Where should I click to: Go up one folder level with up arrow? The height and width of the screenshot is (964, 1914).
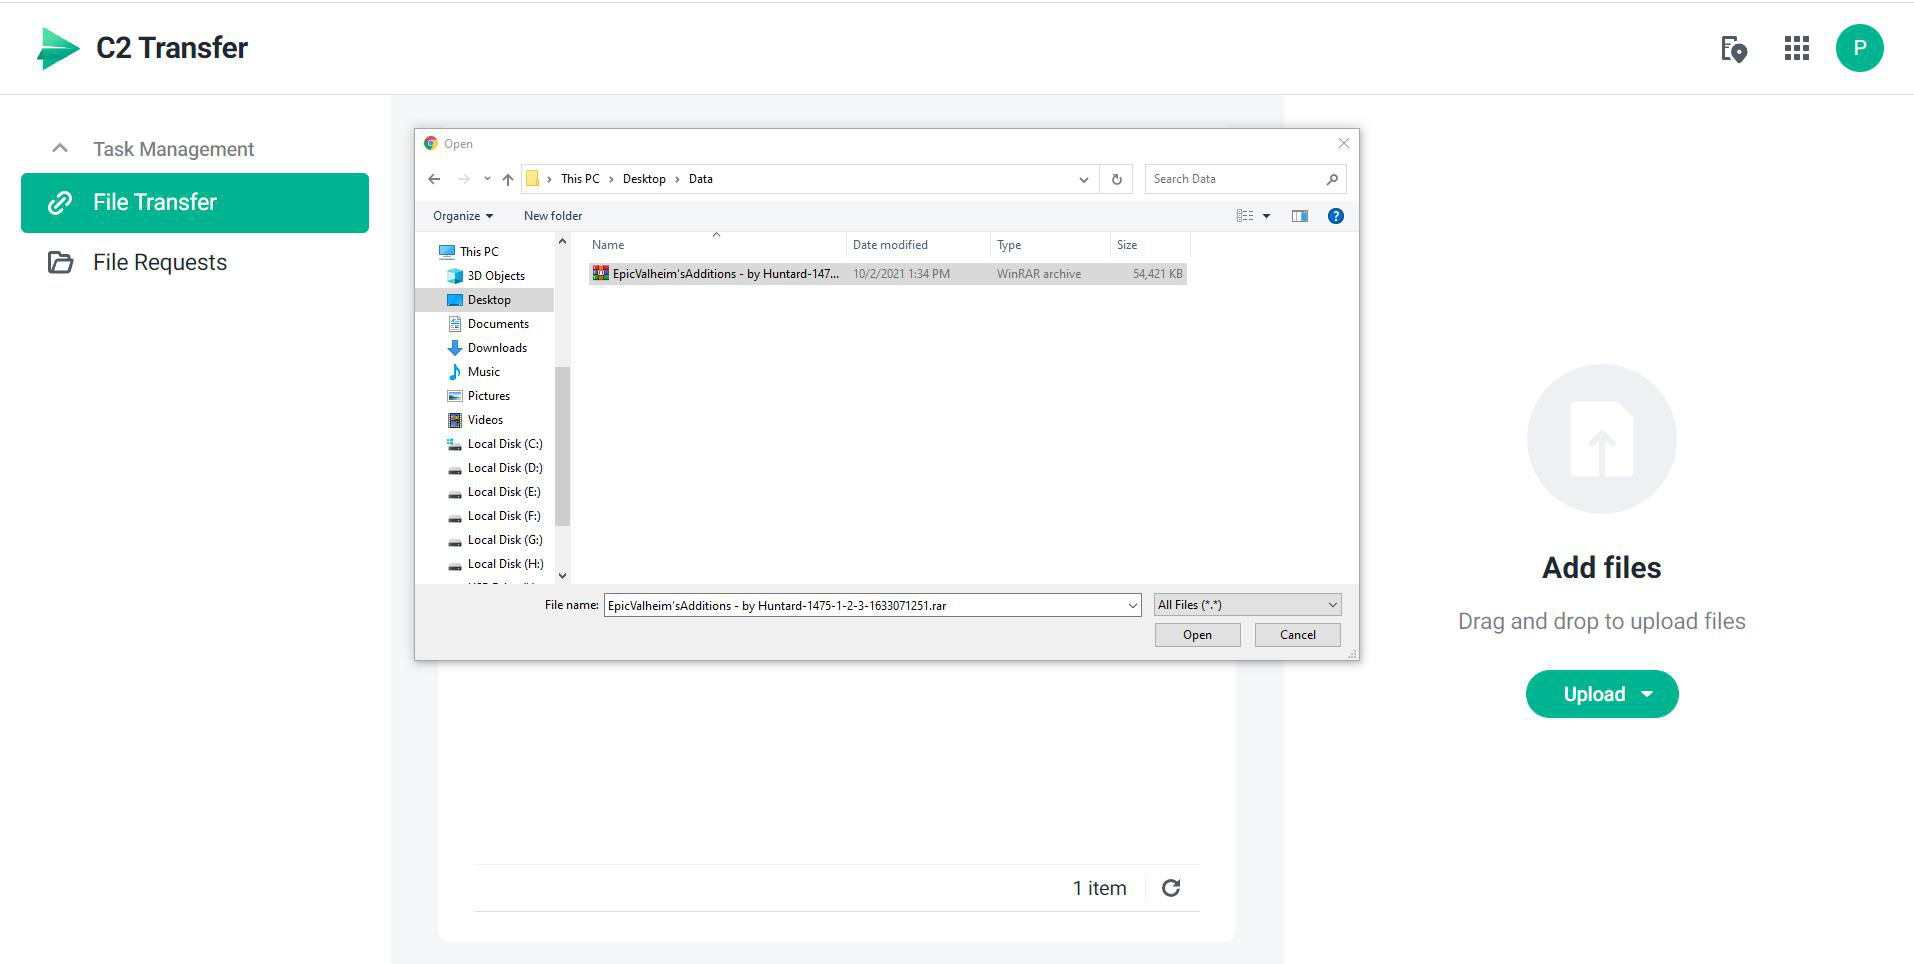(508, 179)
